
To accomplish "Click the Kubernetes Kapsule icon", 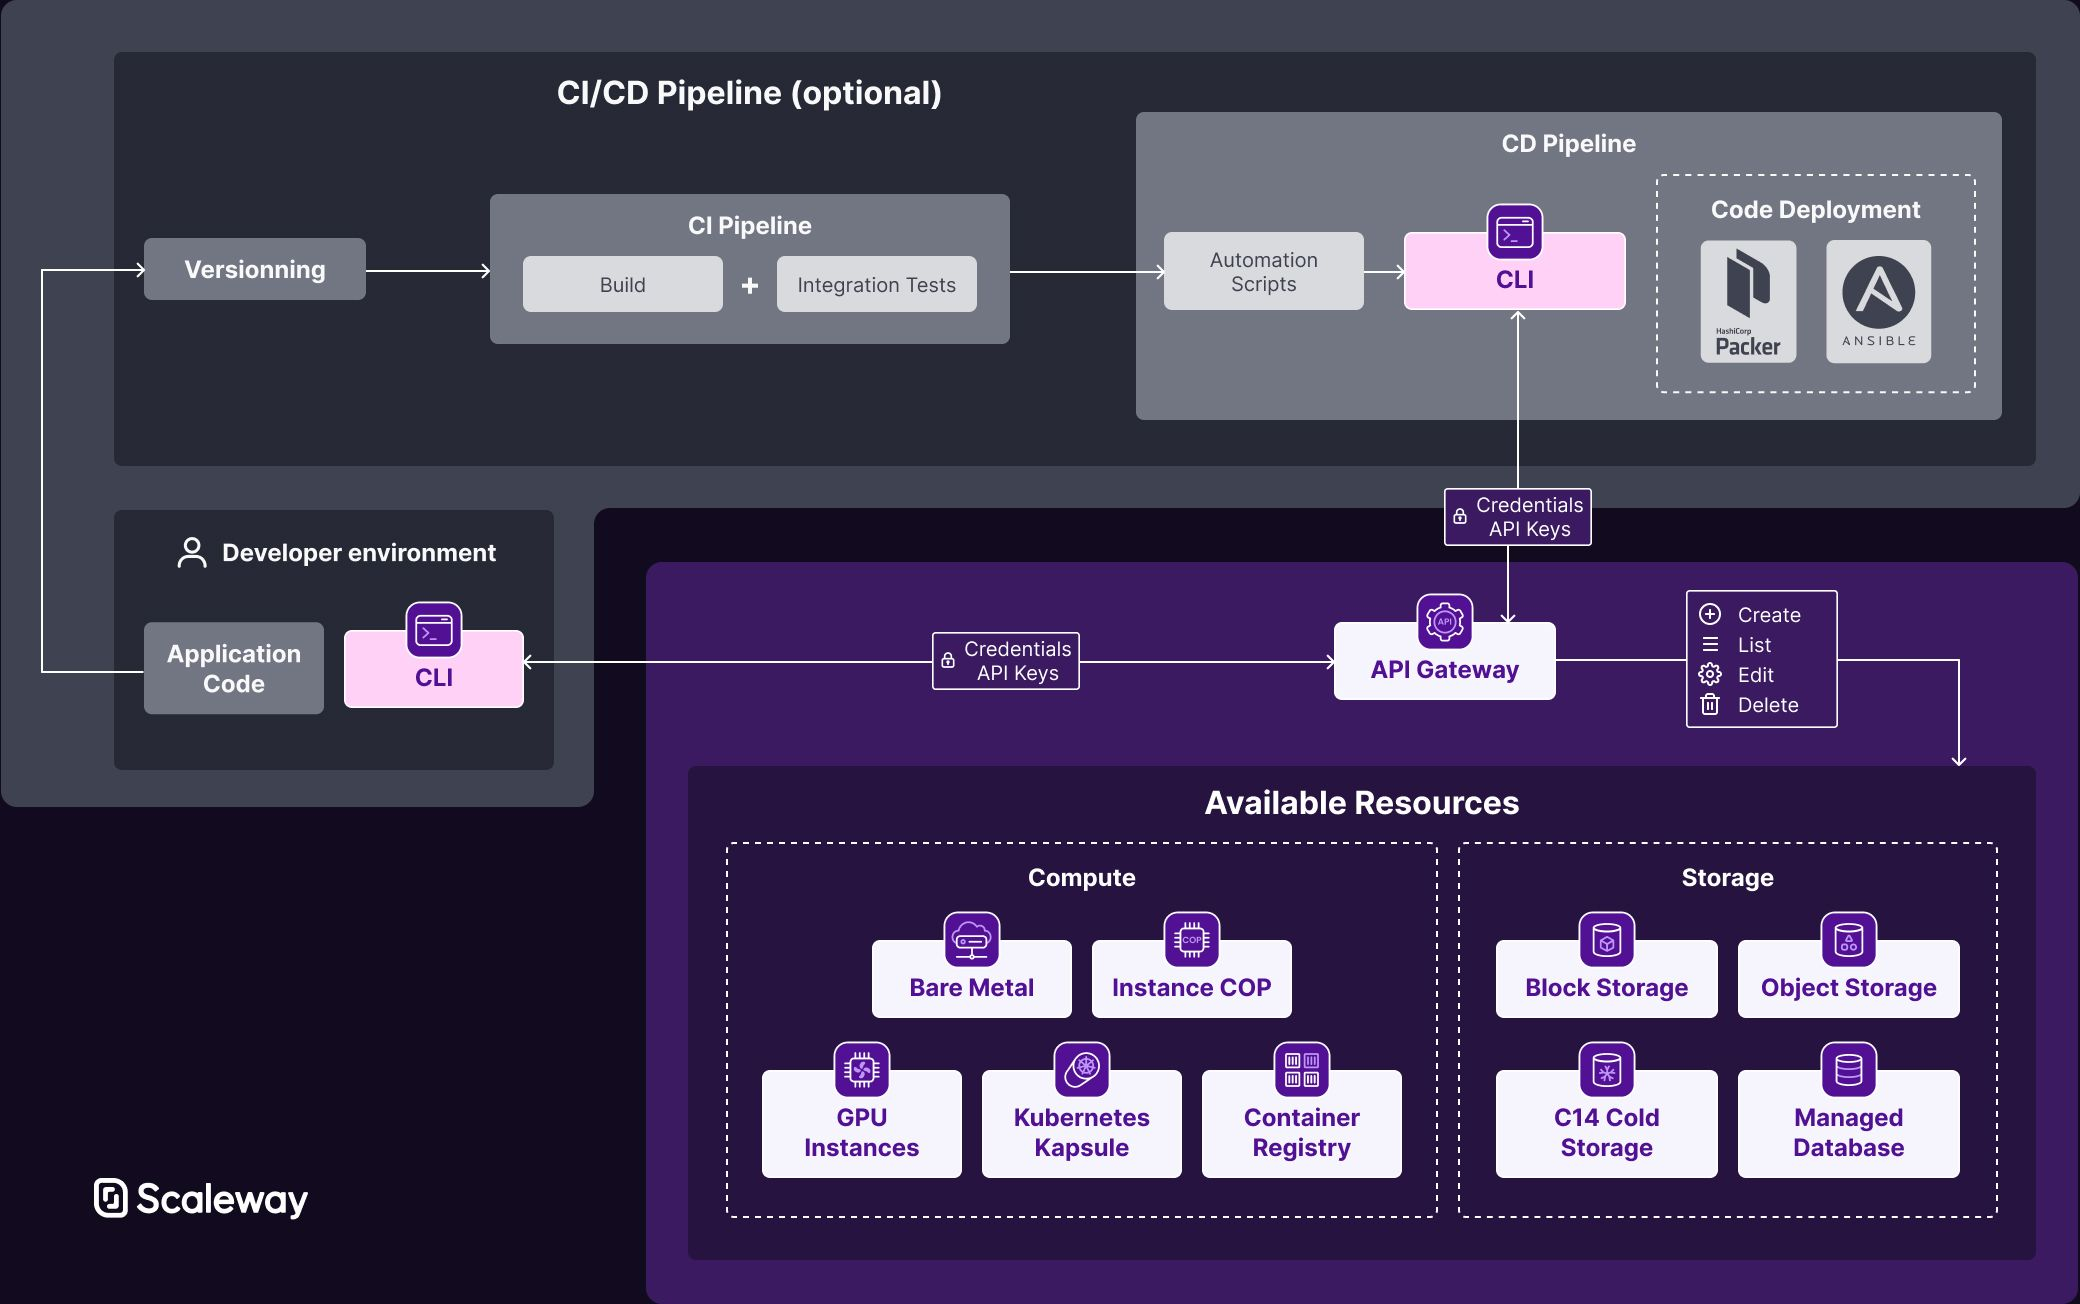I will [1081, 1070].
